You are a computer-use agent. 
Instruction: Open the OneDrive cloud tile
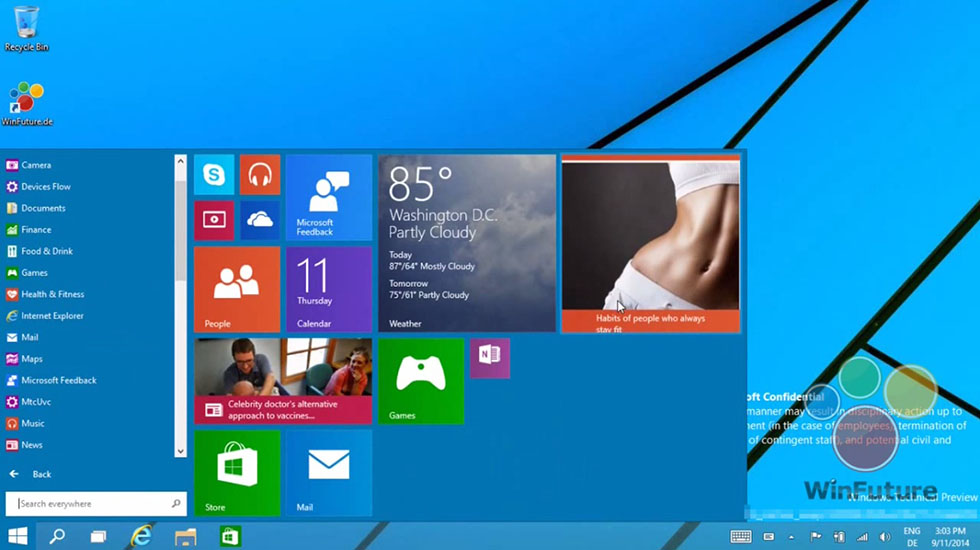coord(260,220)
